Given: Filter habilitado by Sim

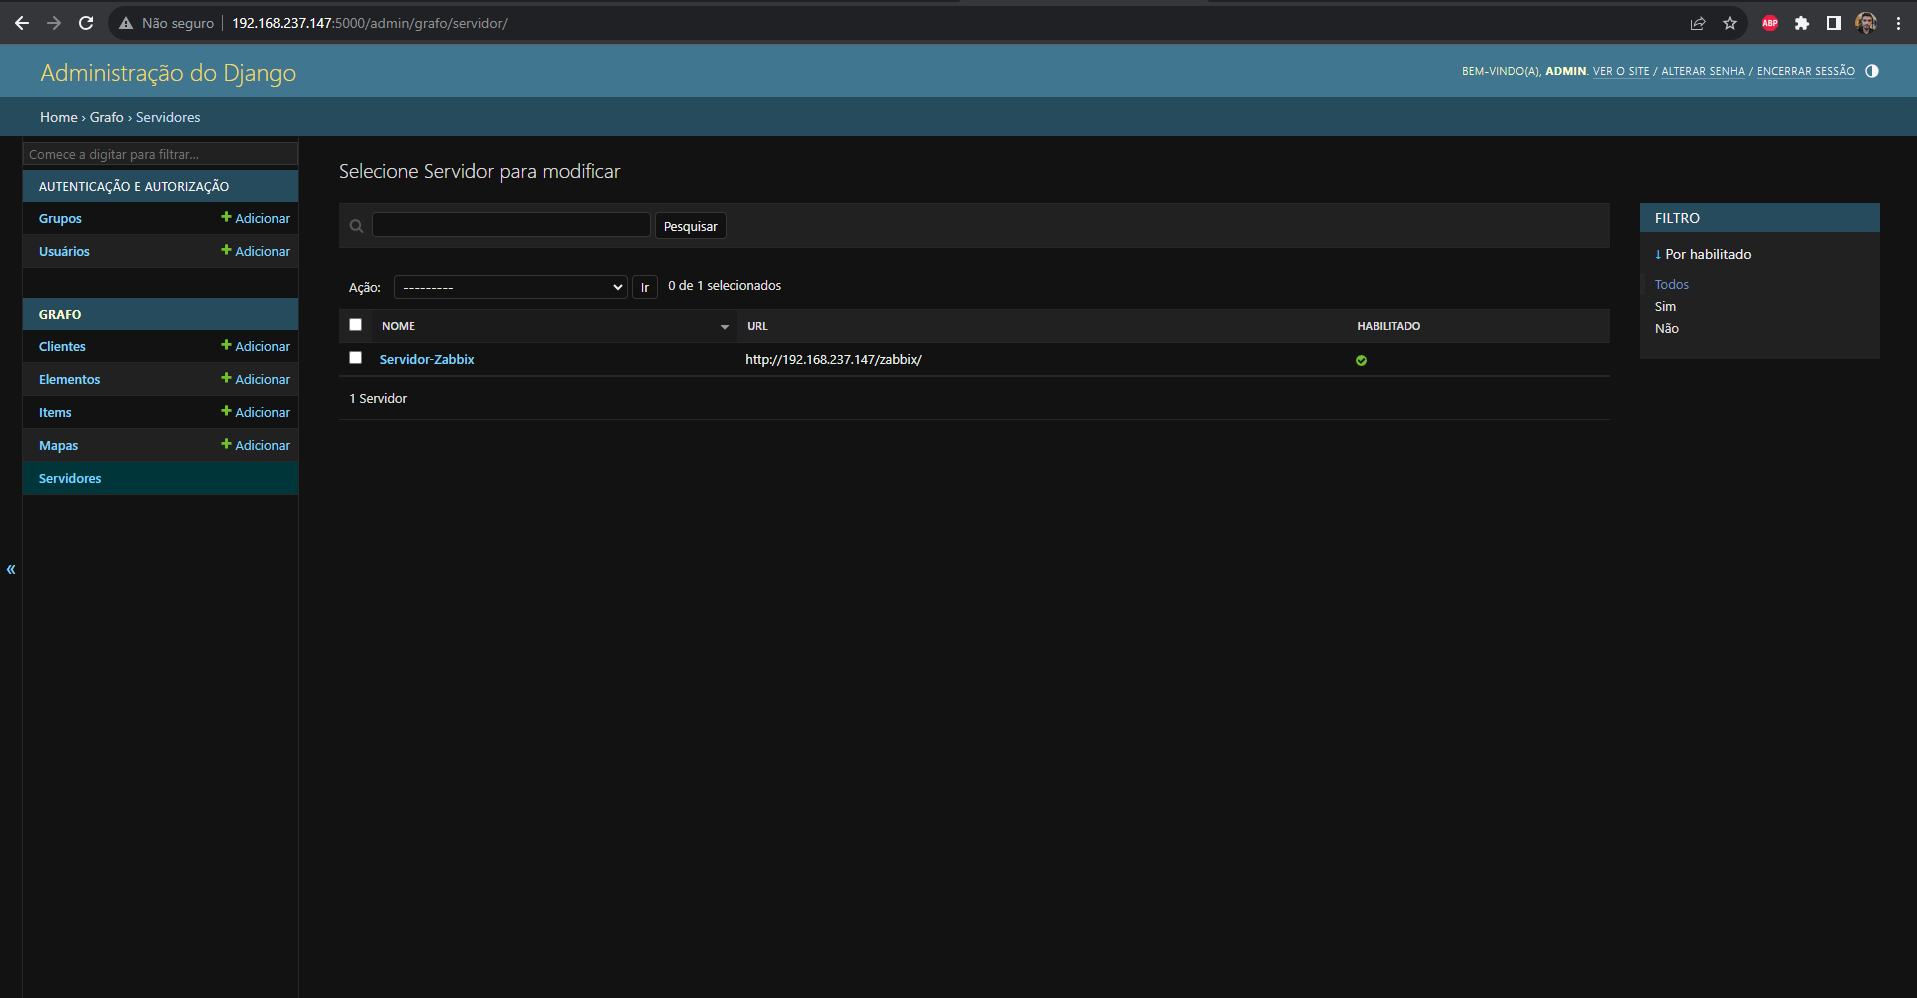Looking at the screenshot, I should 1665,307.
